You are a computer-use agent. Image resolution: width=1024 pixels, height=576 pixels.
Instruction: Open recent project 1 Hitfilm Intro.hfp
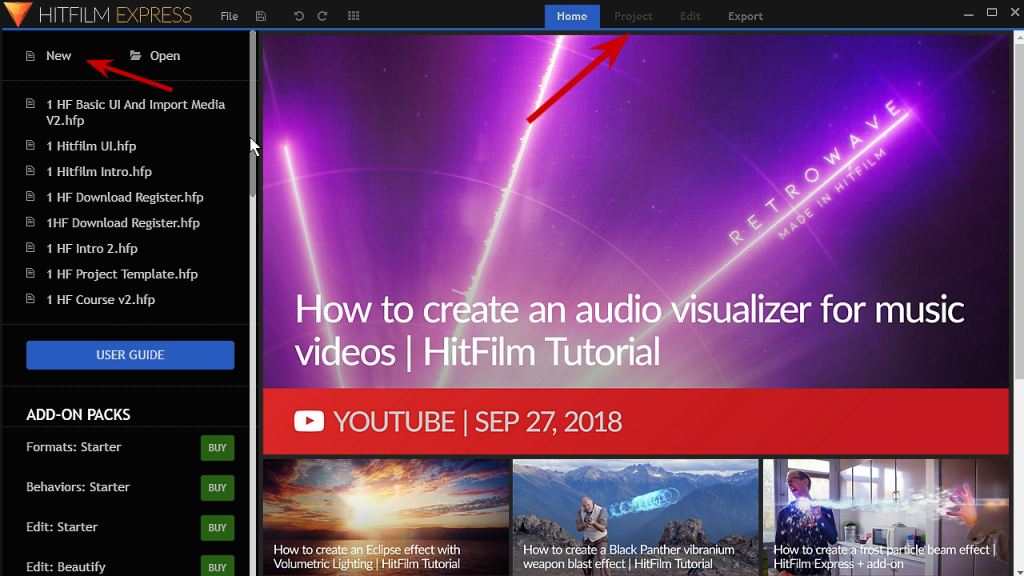point(99,172)
